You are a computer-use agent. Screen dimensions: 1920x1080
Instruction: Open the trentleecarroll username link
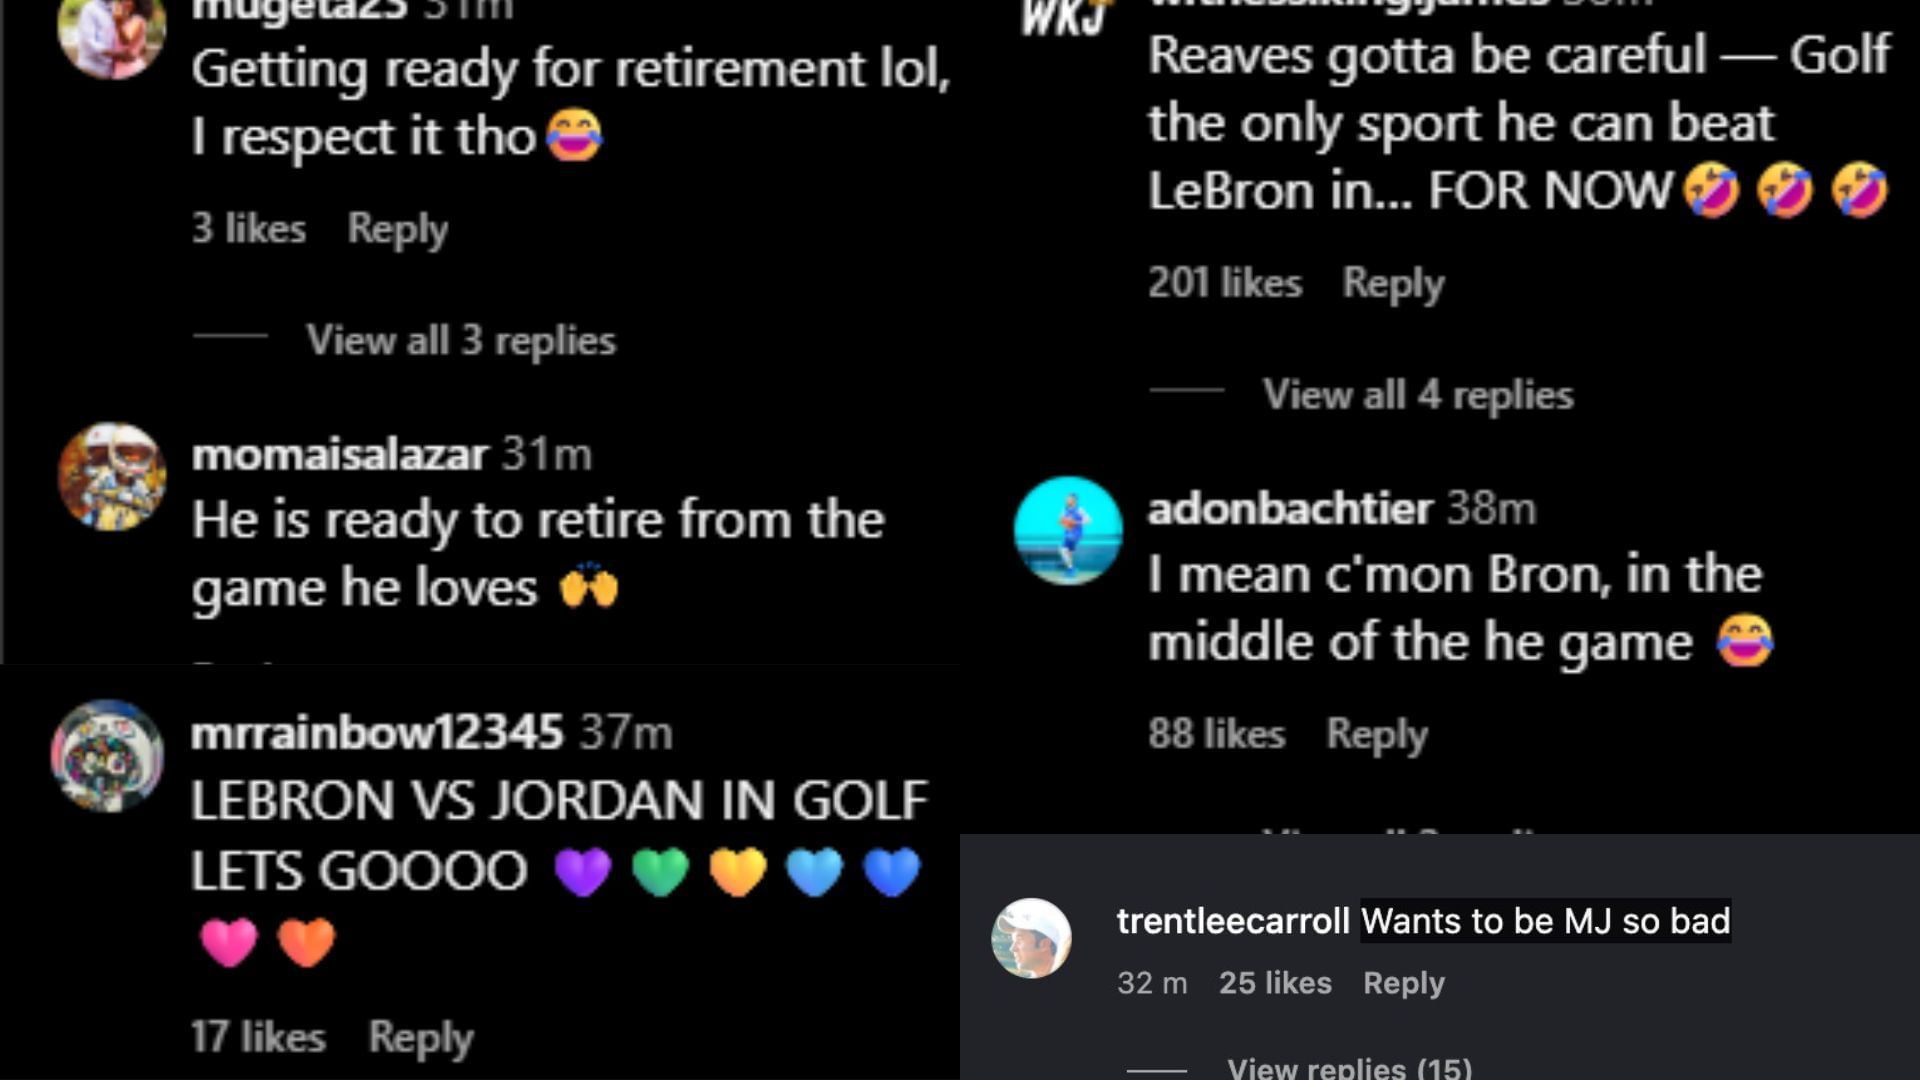pyautogui.click(x=1233, y=921)
